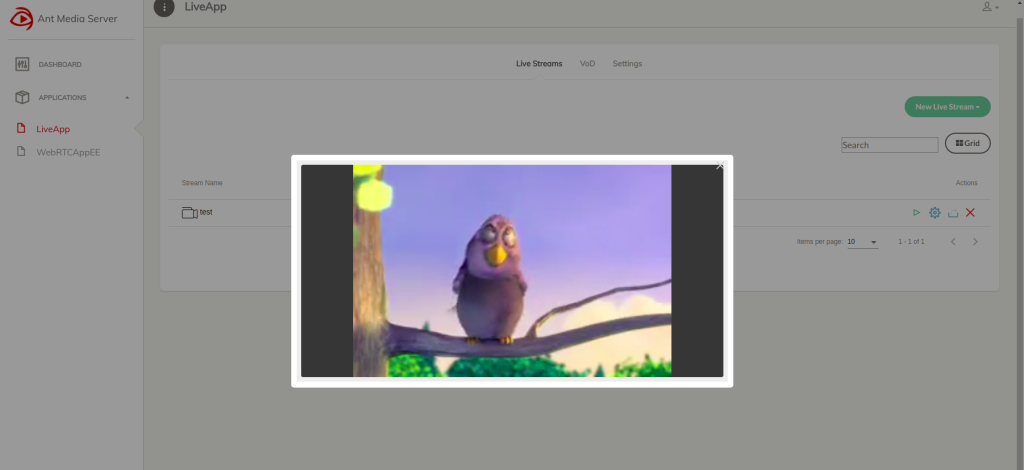
Task: Click the WebRTCAppEE file icon
Action: coord(21,151)
